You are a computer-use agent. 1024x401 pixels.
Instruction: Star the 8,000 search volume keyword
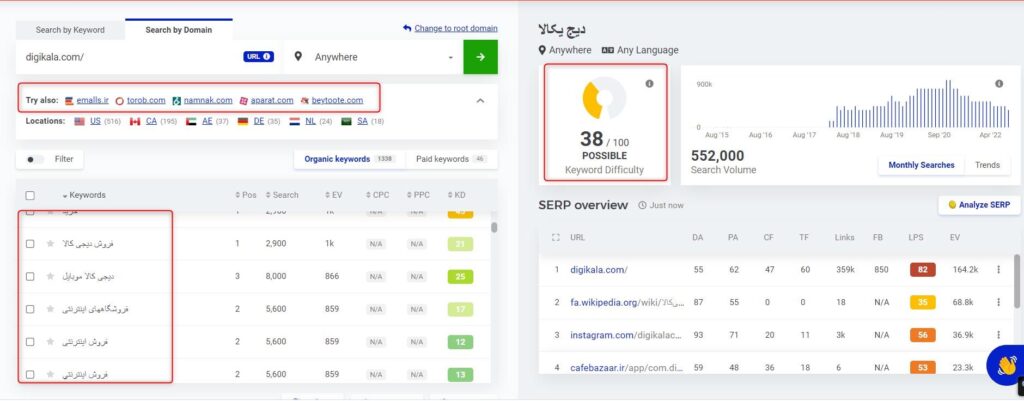tap(50, 276)
